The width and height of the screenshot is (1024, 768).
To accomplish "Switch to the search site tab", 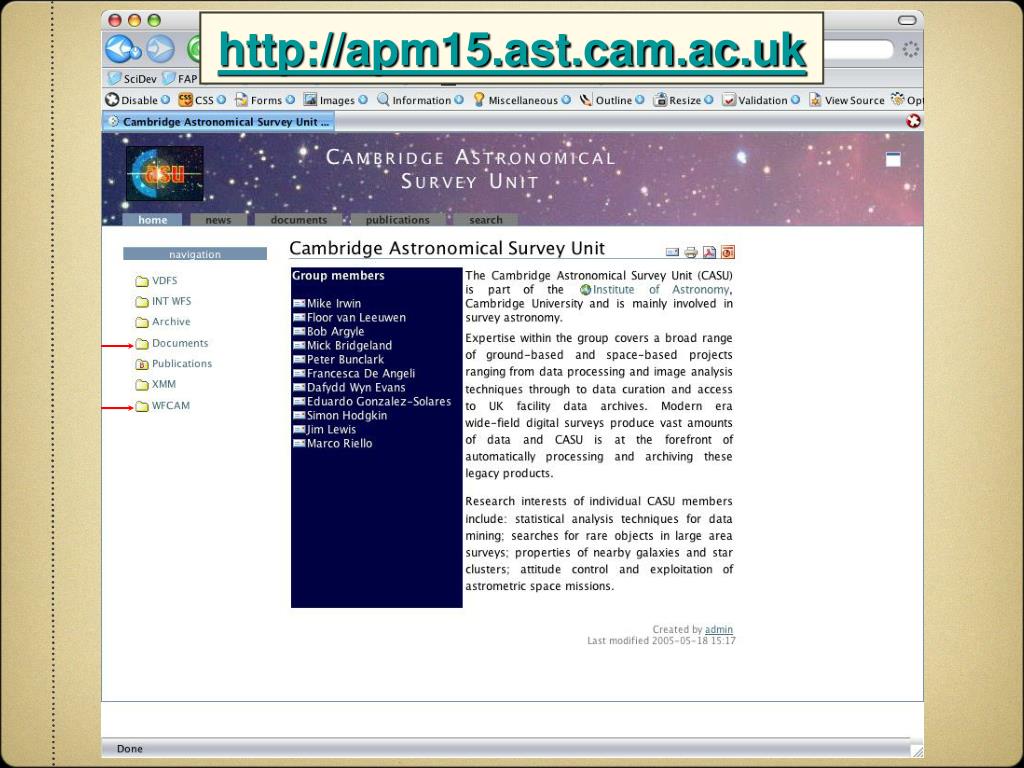I will coord(486,220).
